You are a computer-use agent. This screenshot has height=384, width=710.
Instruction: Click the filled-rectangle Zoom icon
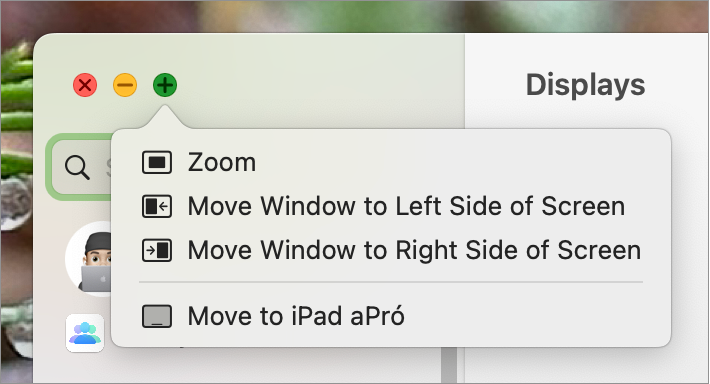click(x=157, y=163)
